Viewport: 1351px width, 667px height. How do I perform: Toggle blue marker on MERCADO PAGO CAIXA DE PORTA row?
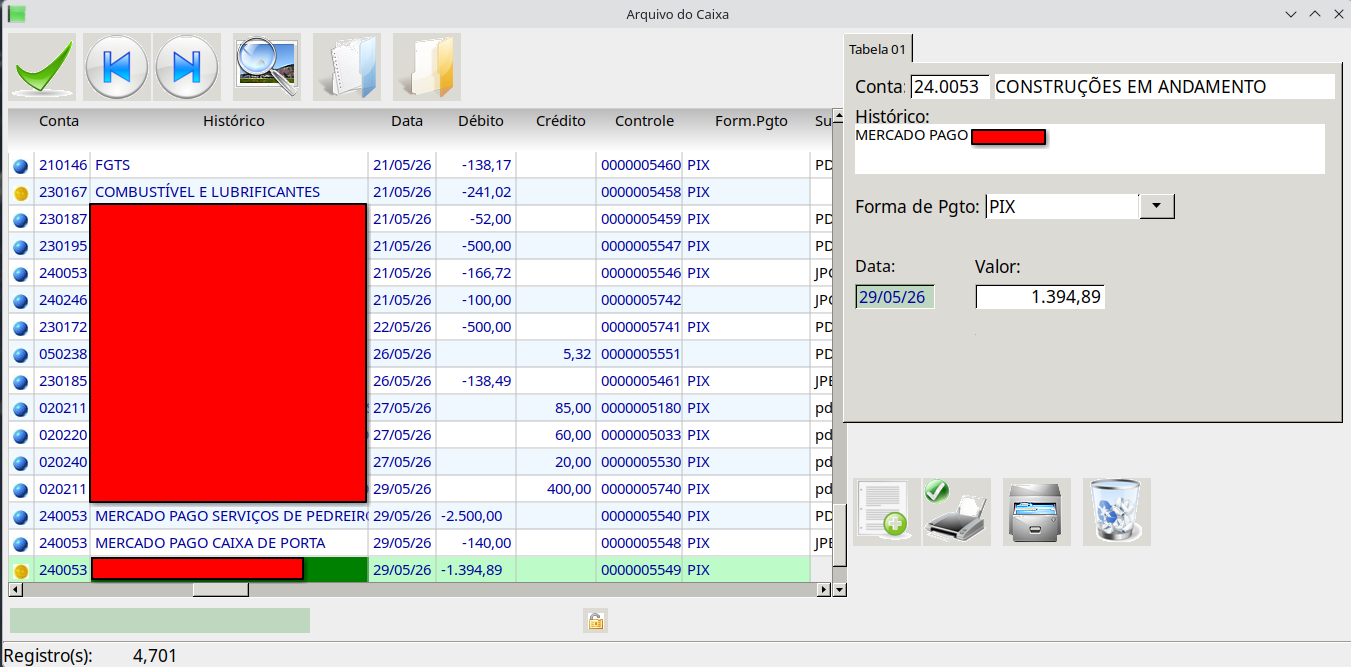[x=21, y=543]
